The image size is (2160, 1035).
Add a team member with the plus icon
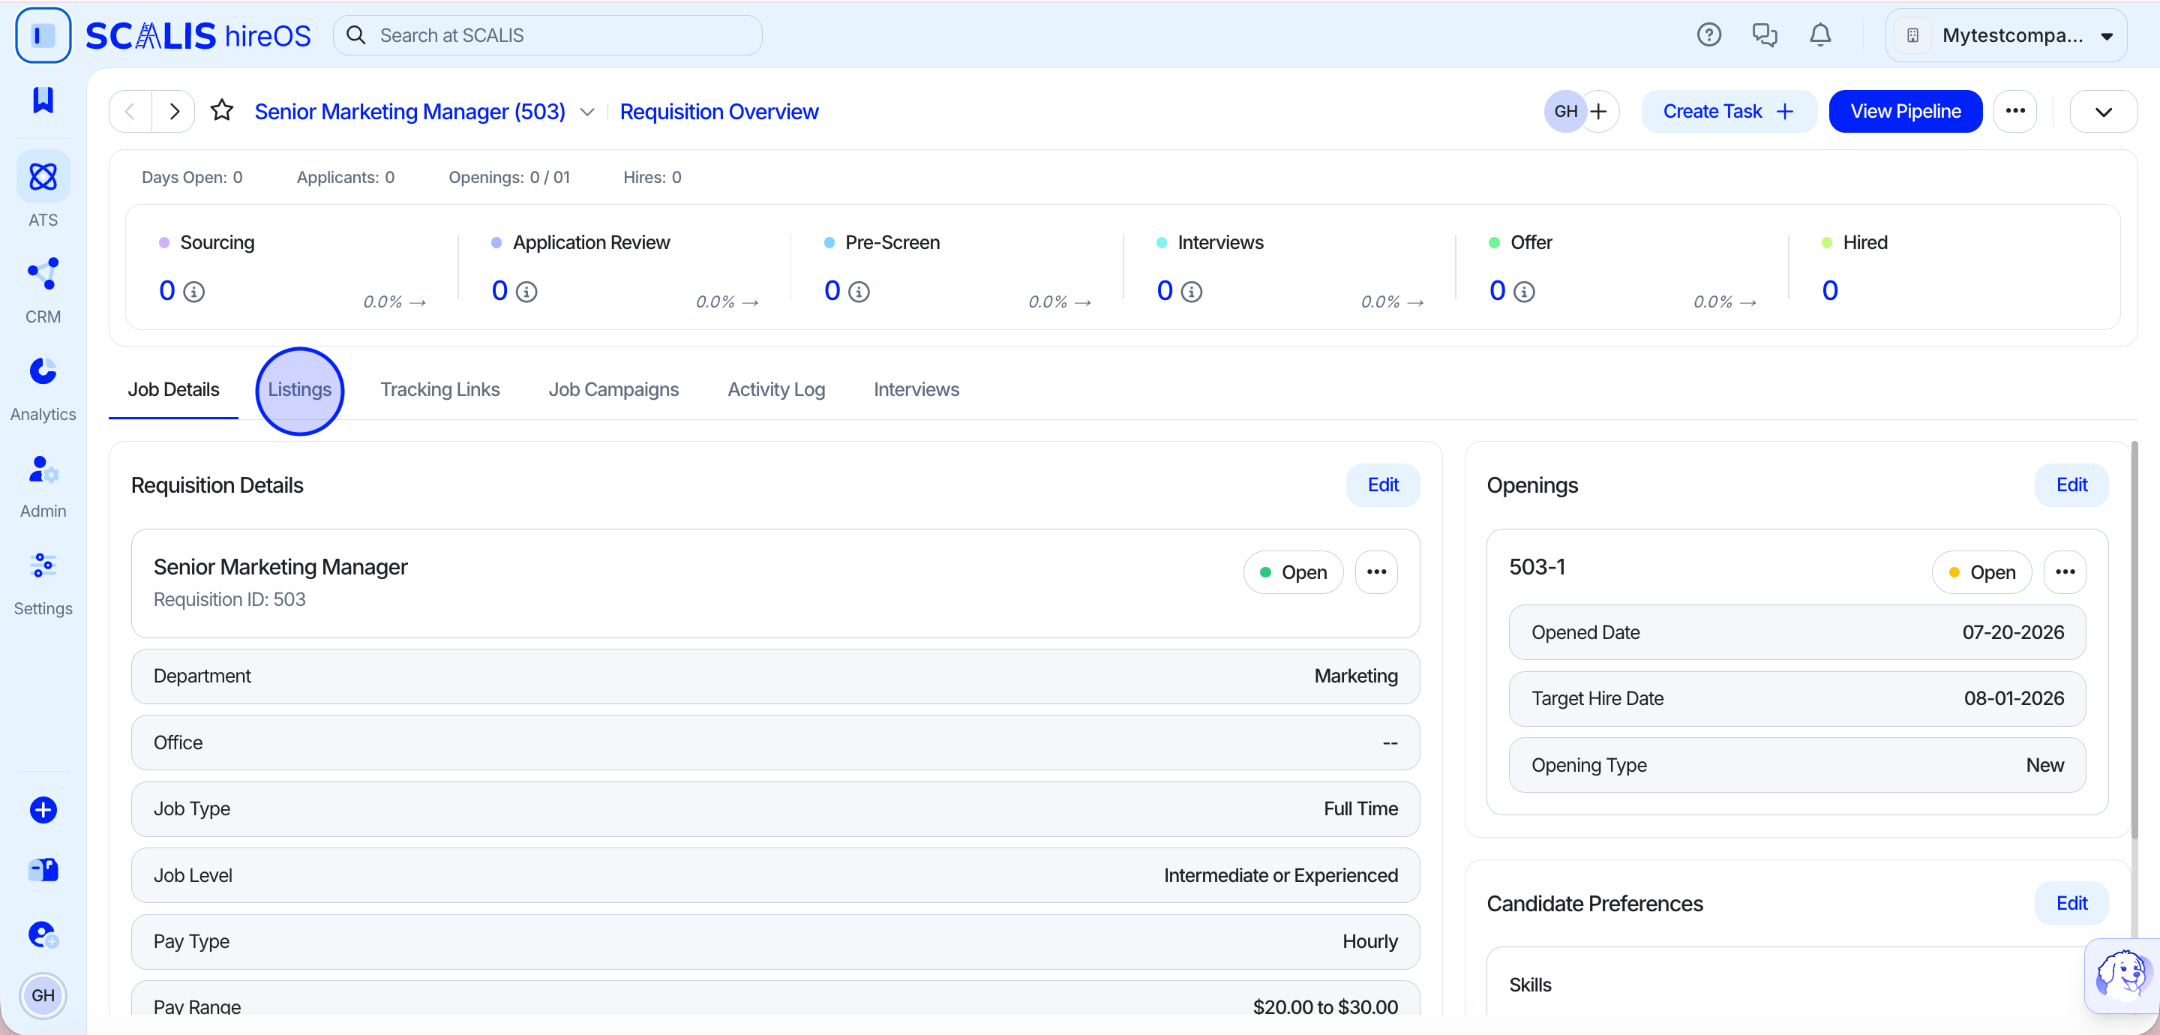tap(1599, 111)
